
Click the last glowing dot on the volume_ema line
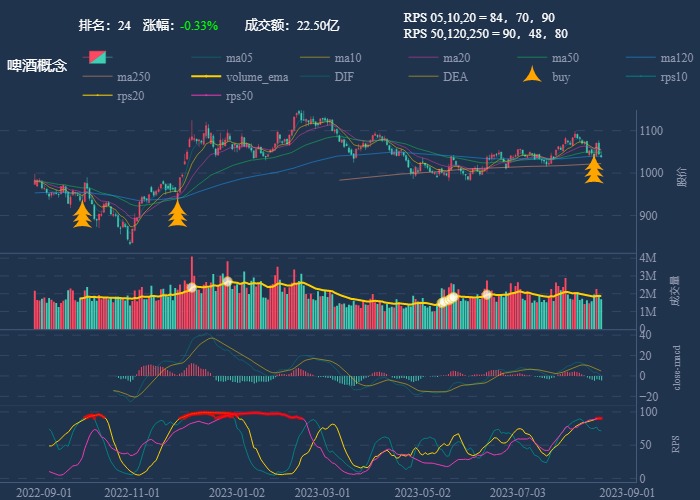tap(487, 294)
